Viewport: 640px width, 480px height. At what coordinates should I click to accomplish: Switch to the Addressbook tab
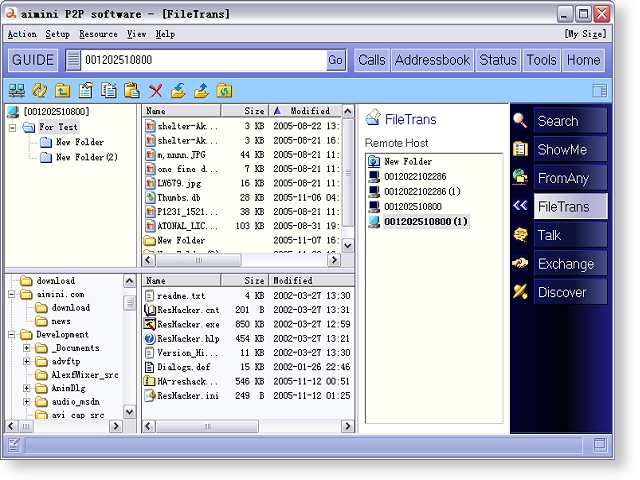tap(432, 60)
